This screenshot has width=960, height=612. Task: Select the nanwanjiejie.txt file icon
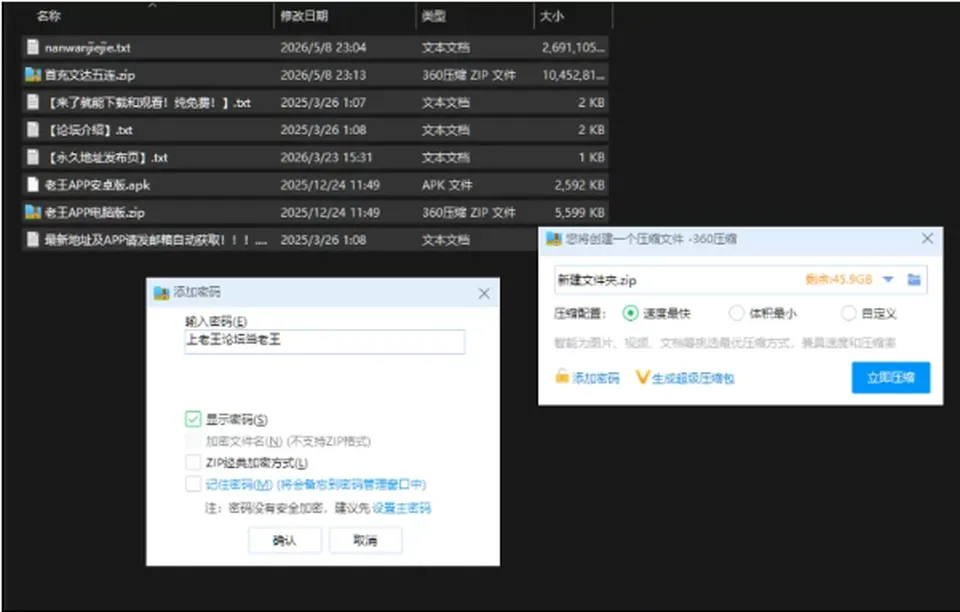33,47
